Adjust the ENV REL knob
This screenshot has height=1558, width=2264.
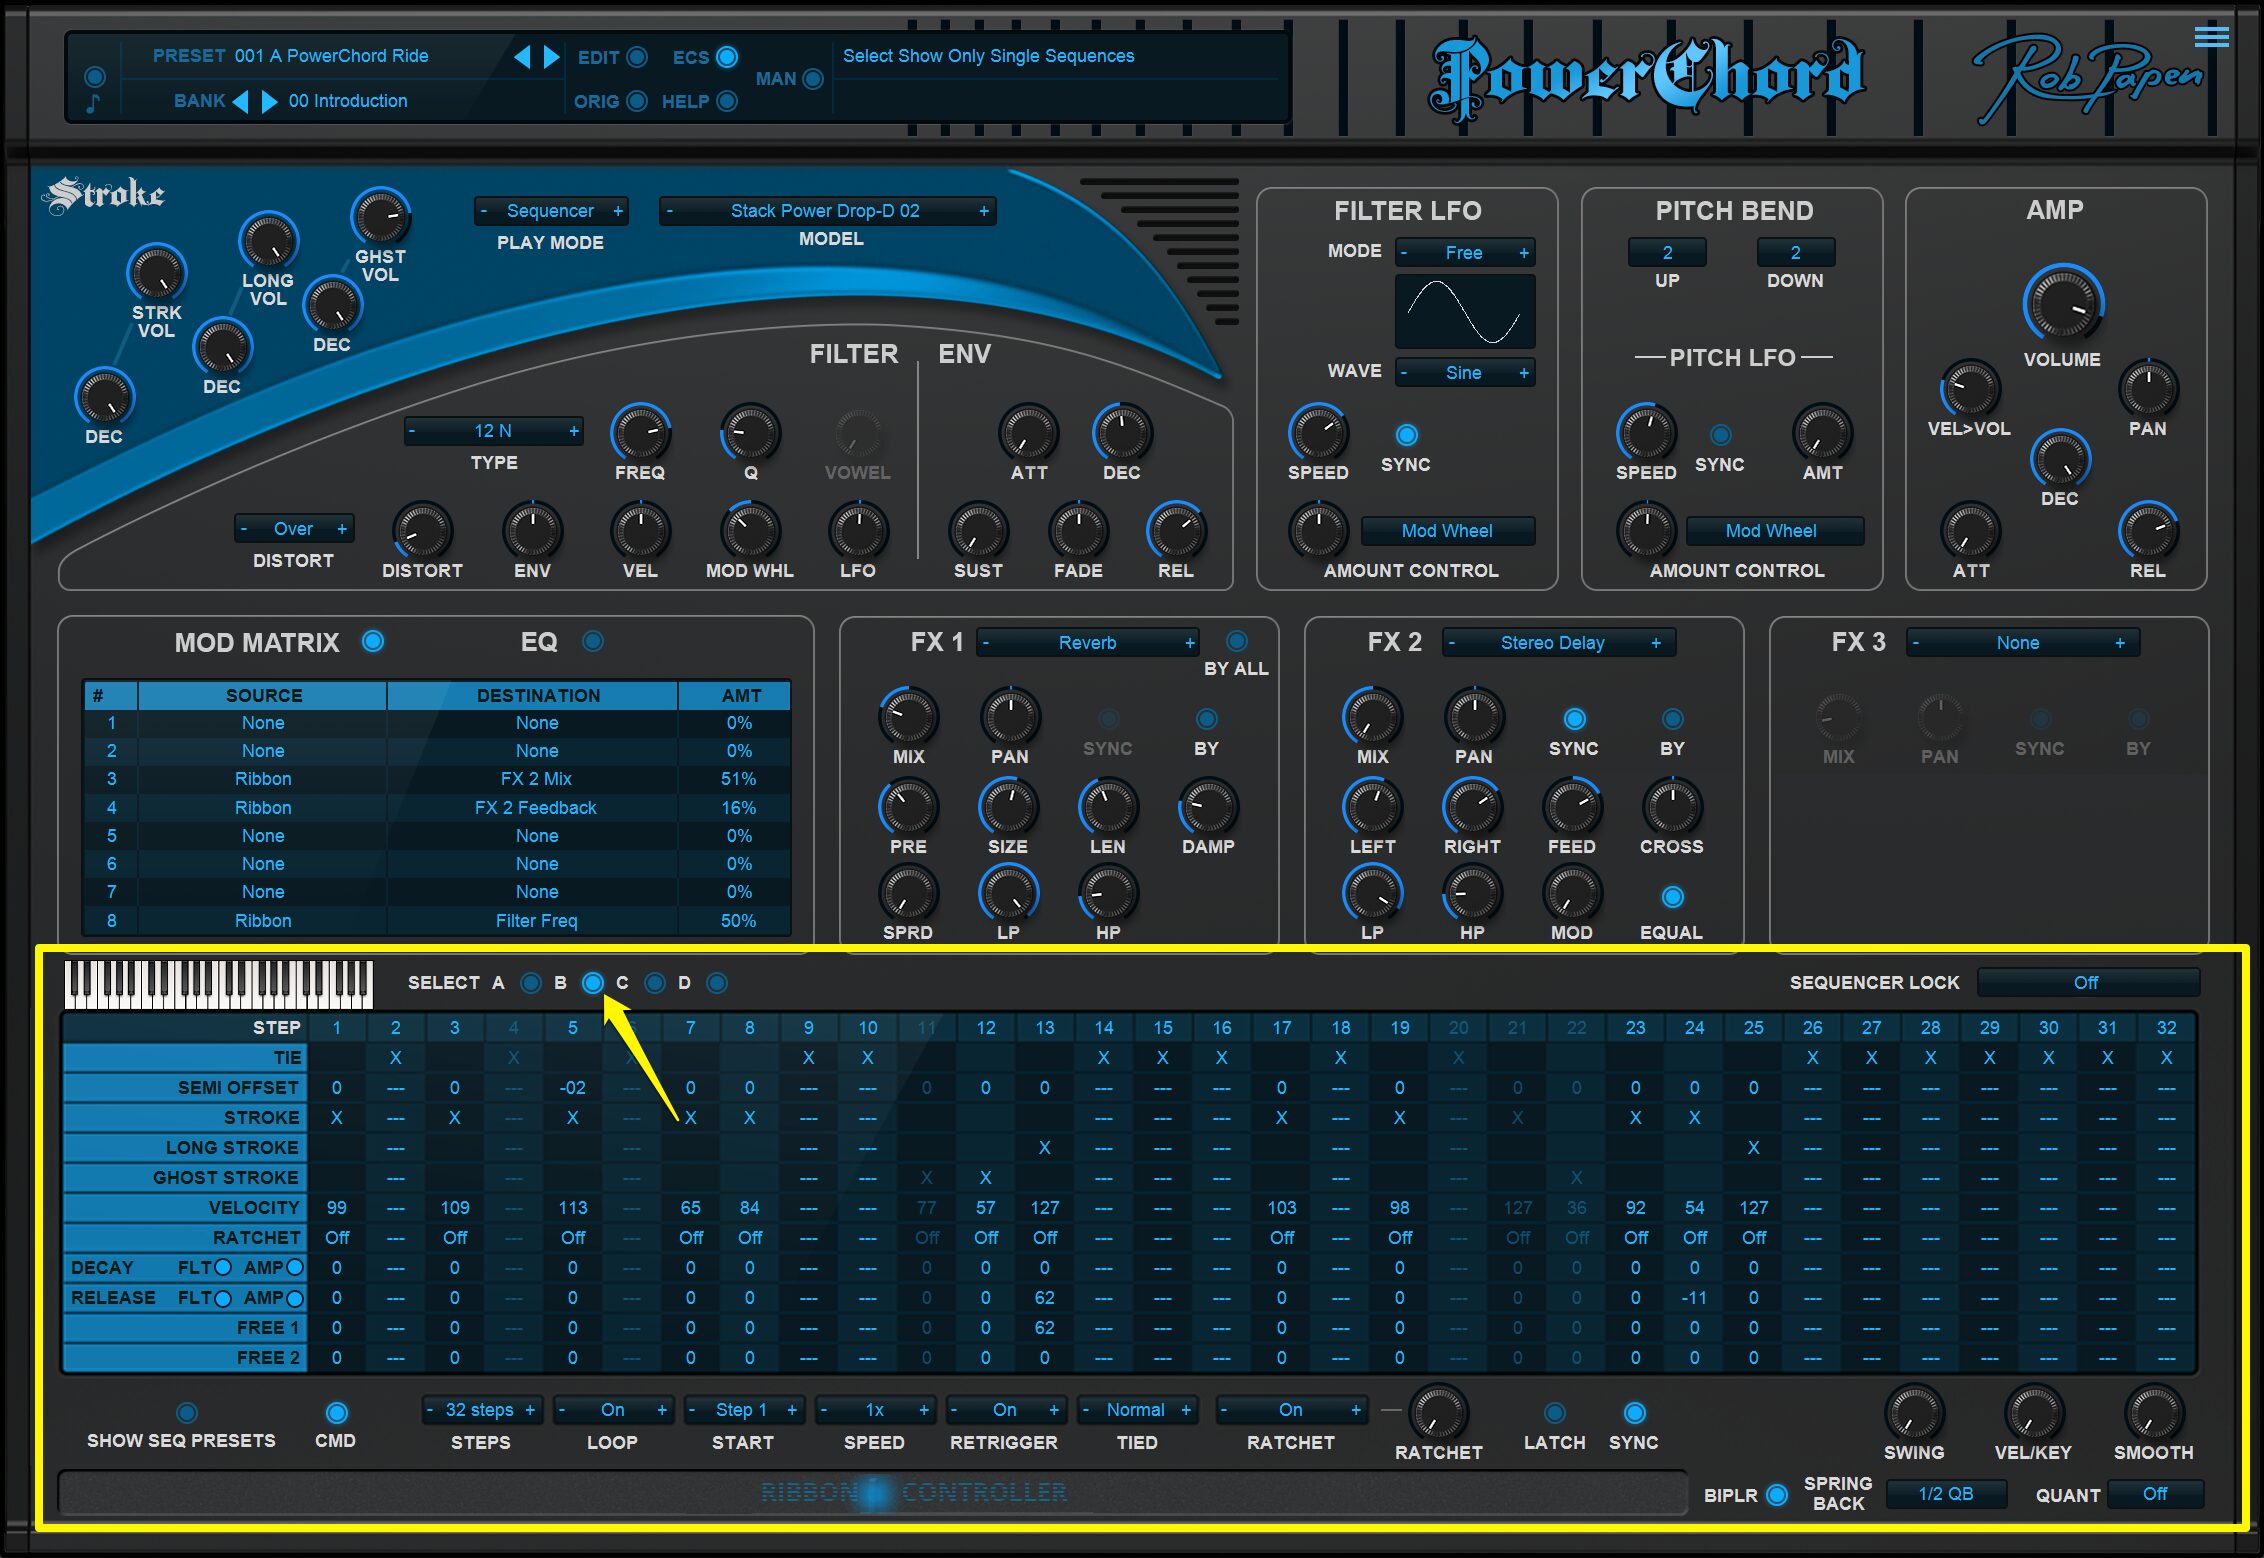1176,530
